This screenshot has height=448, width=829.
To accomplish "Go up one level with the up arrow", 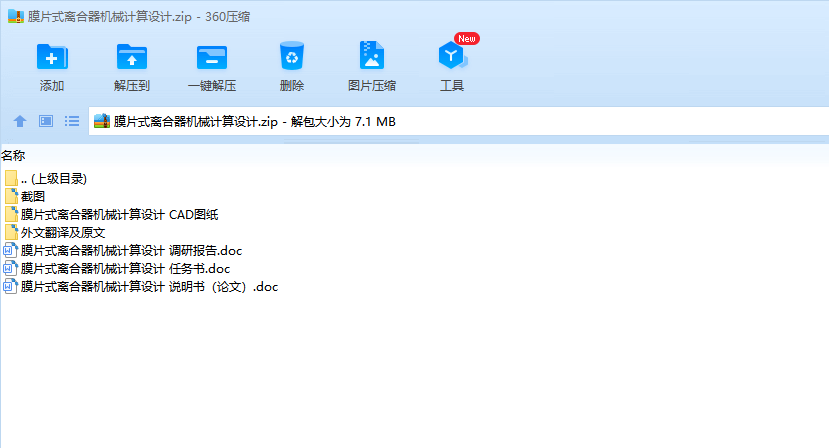I will (x=20, y=121).
